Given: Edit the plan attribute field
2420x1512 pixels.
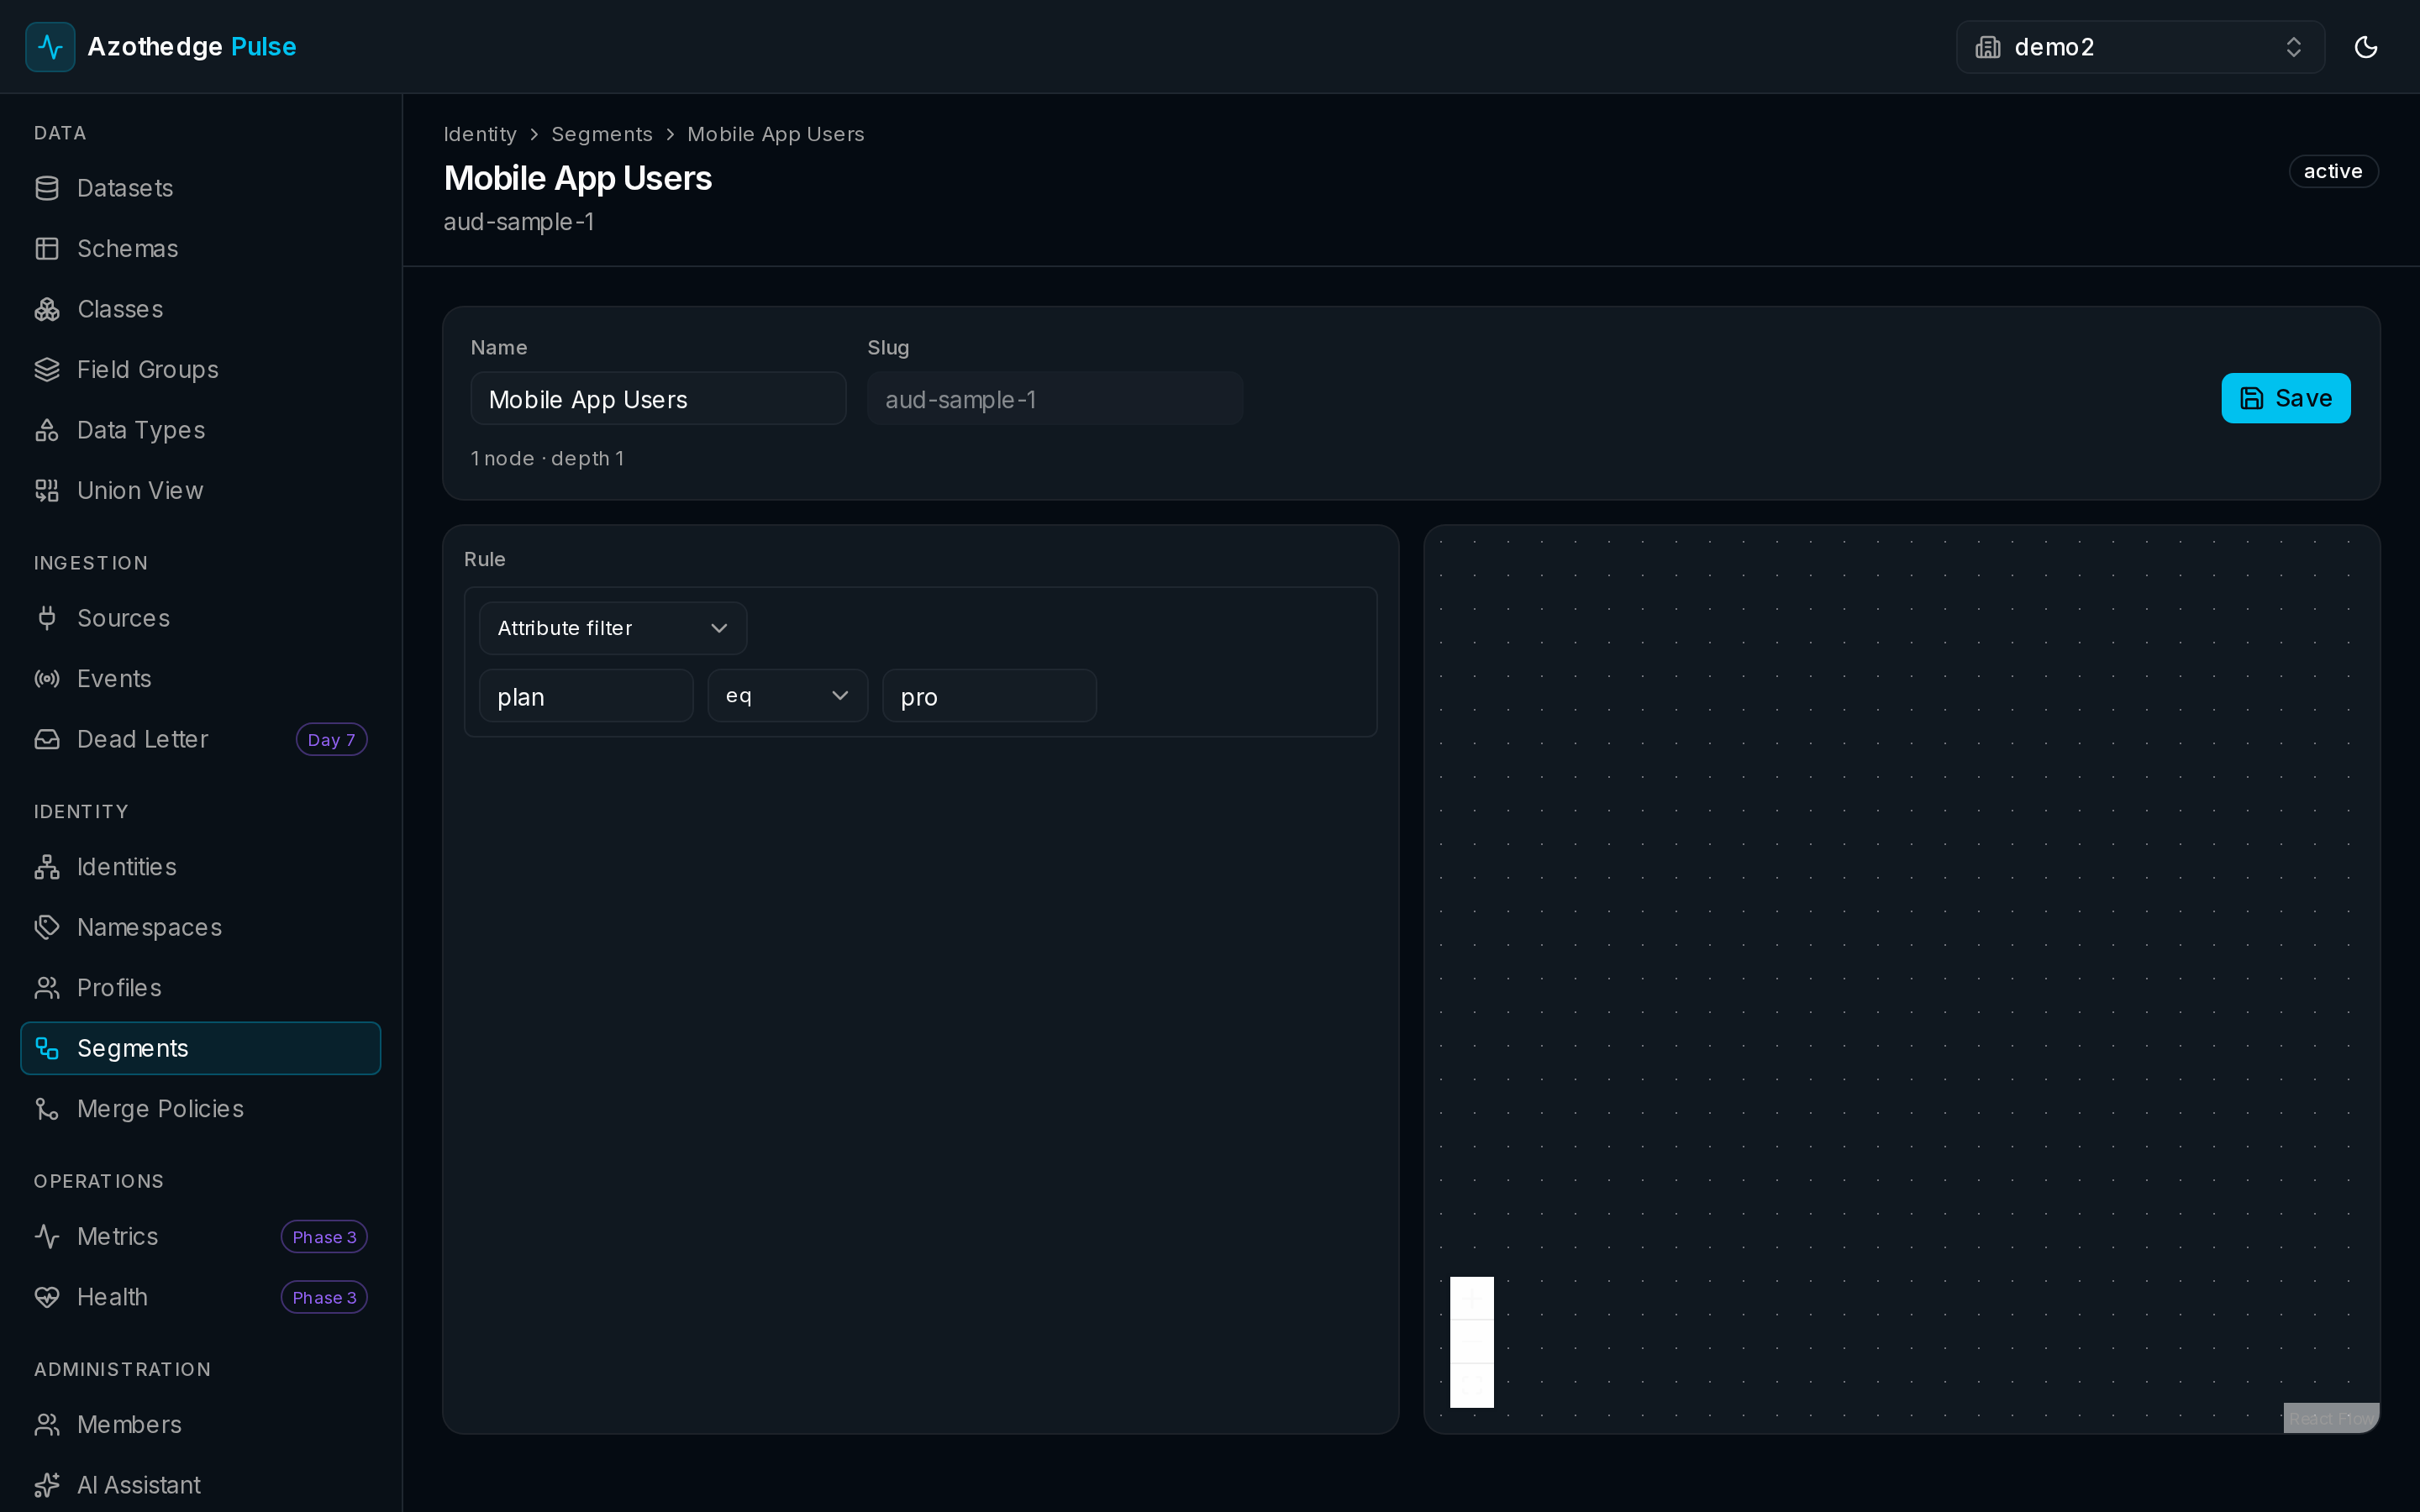Looking at the screenshot, I should (586, 696).
